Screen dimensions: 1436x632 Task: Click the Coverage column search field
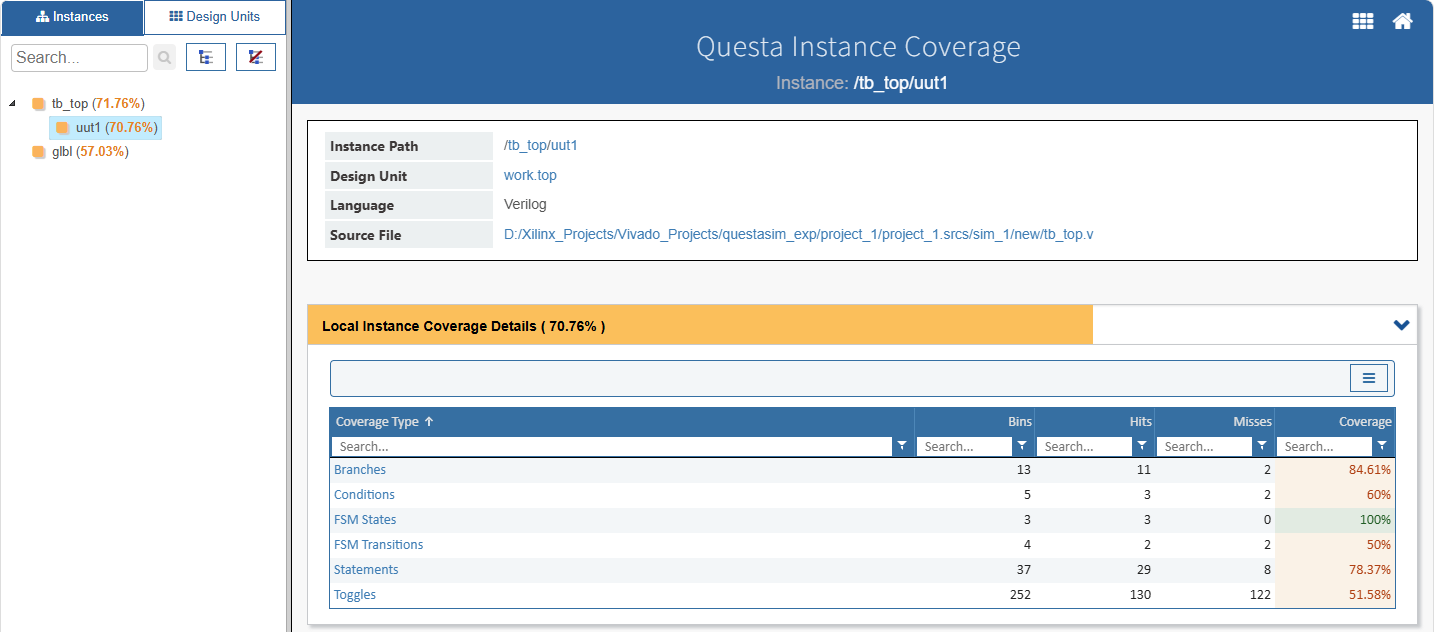(1325, 447)
